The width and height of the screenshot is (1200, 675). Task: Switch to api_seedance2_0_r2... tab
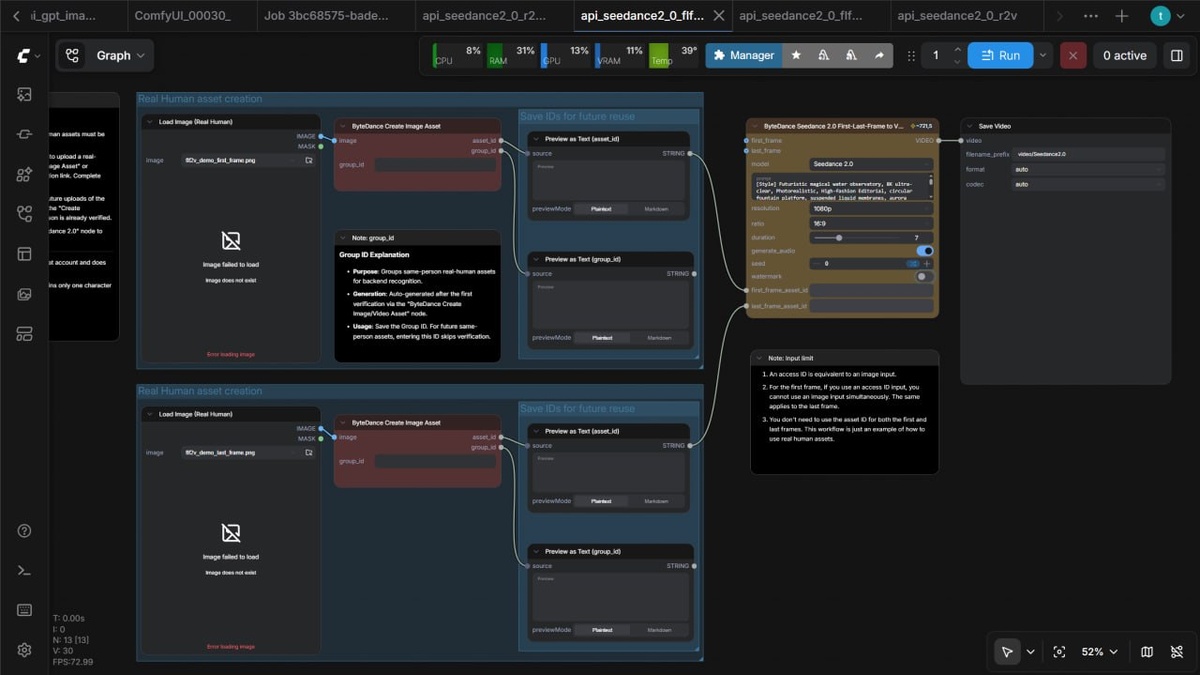point(484,16)
